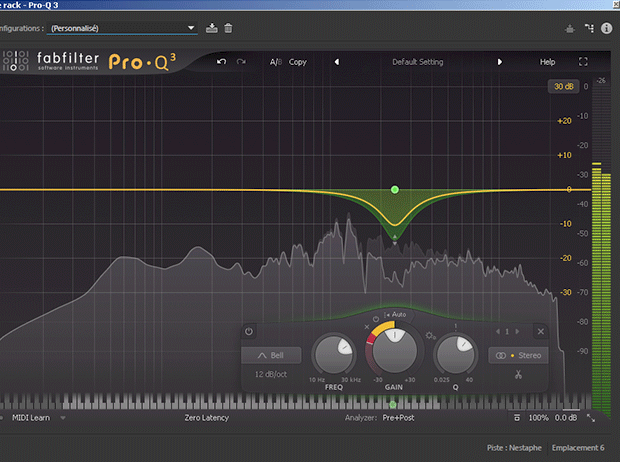The height and width of the screenshot is (462, 620).
Task: Click the Gain-Q interaction gear icon
Action: point(430,336)
